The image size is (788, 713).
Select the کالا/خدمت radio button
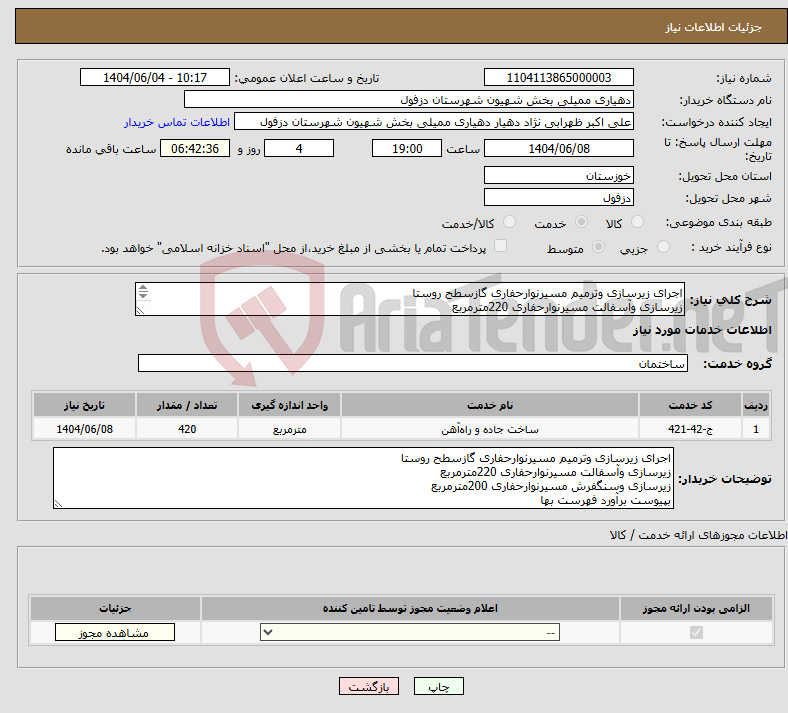coord(510,222)
